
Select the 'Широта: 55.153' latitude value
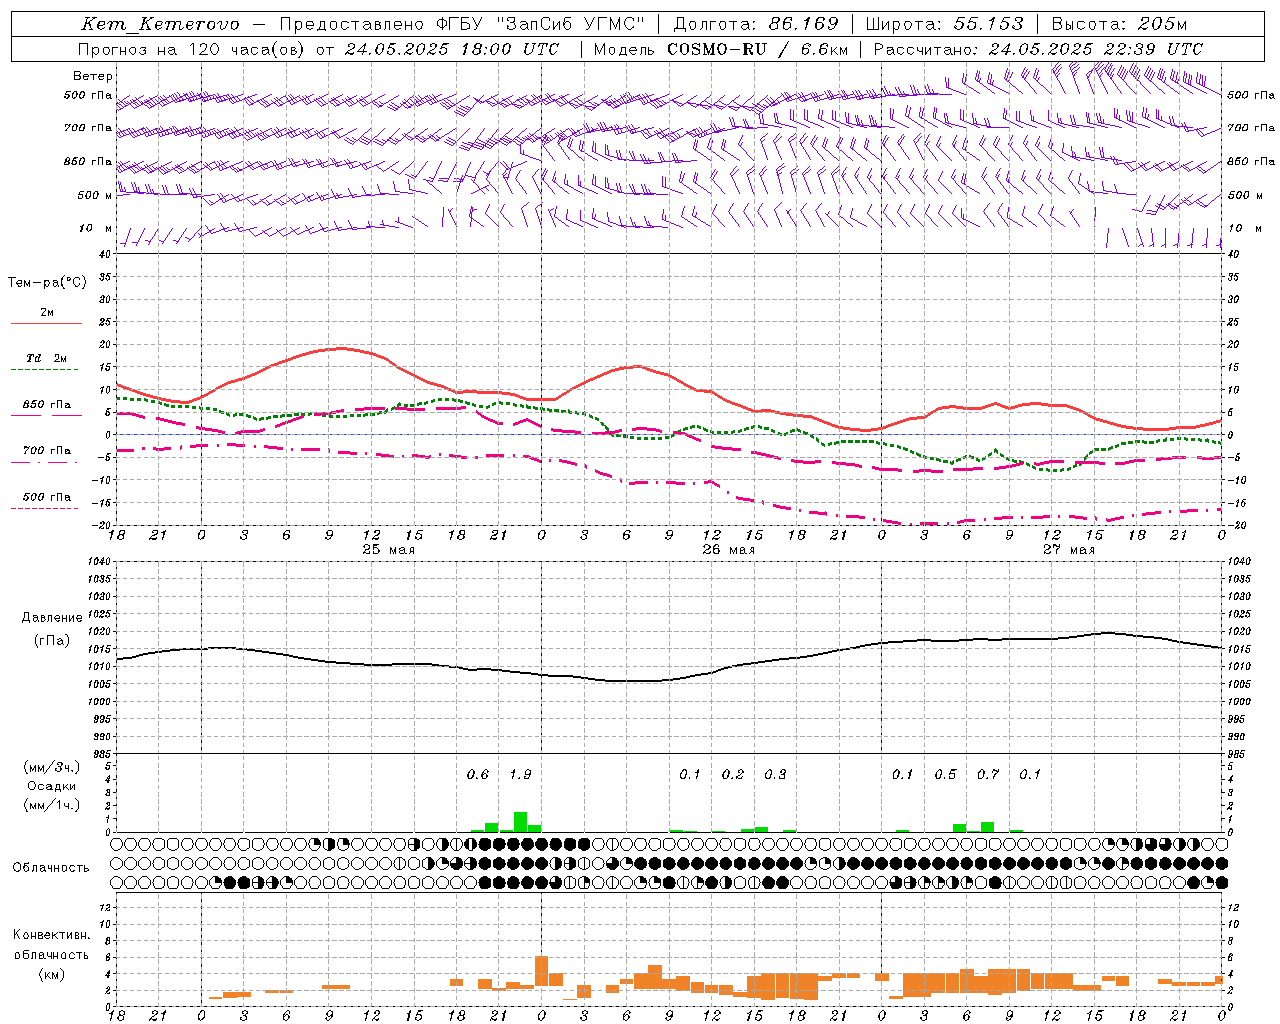click(x=945, y=24)
